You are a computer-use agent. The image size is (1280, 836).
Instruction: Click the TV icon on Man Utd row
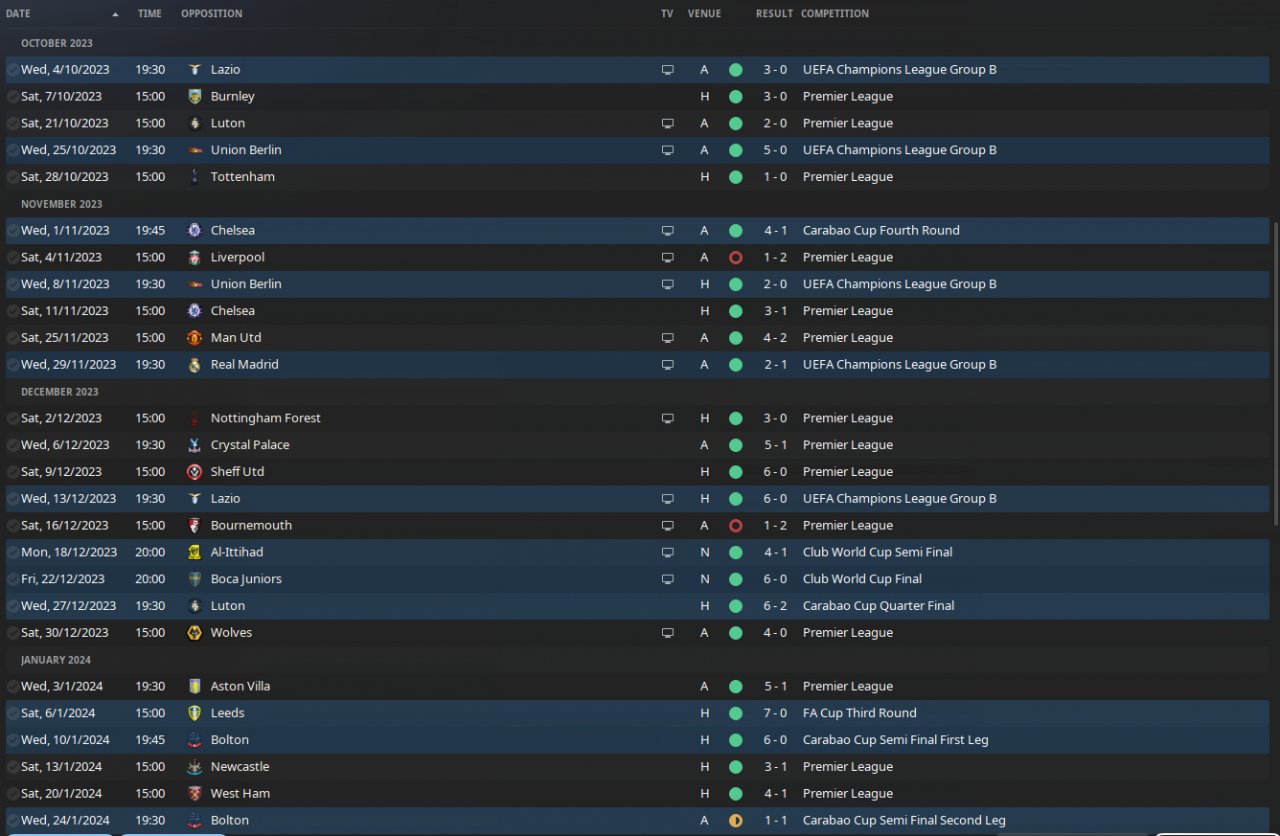(667, 338)
